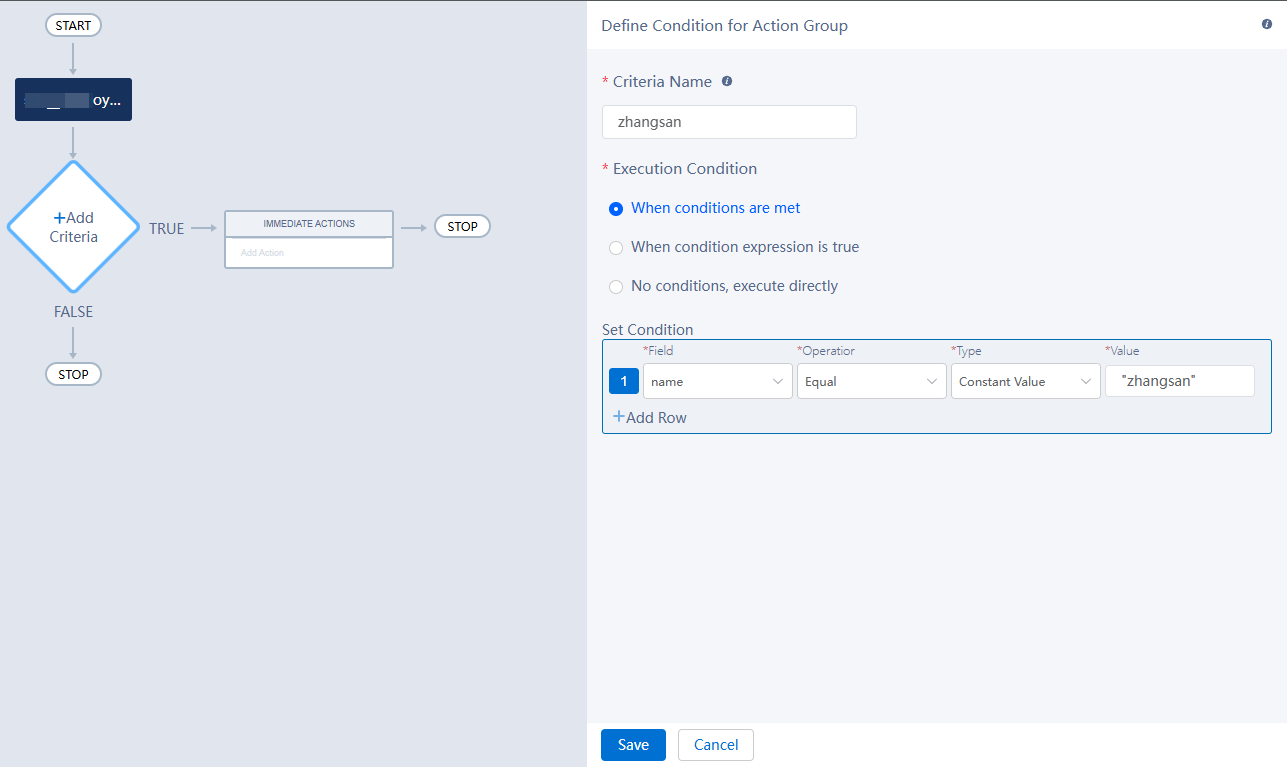Click the info icon beside Criteria Name
Image resolution: width=1287 pixels, height=767 pixels.
(x=727, y=81)
